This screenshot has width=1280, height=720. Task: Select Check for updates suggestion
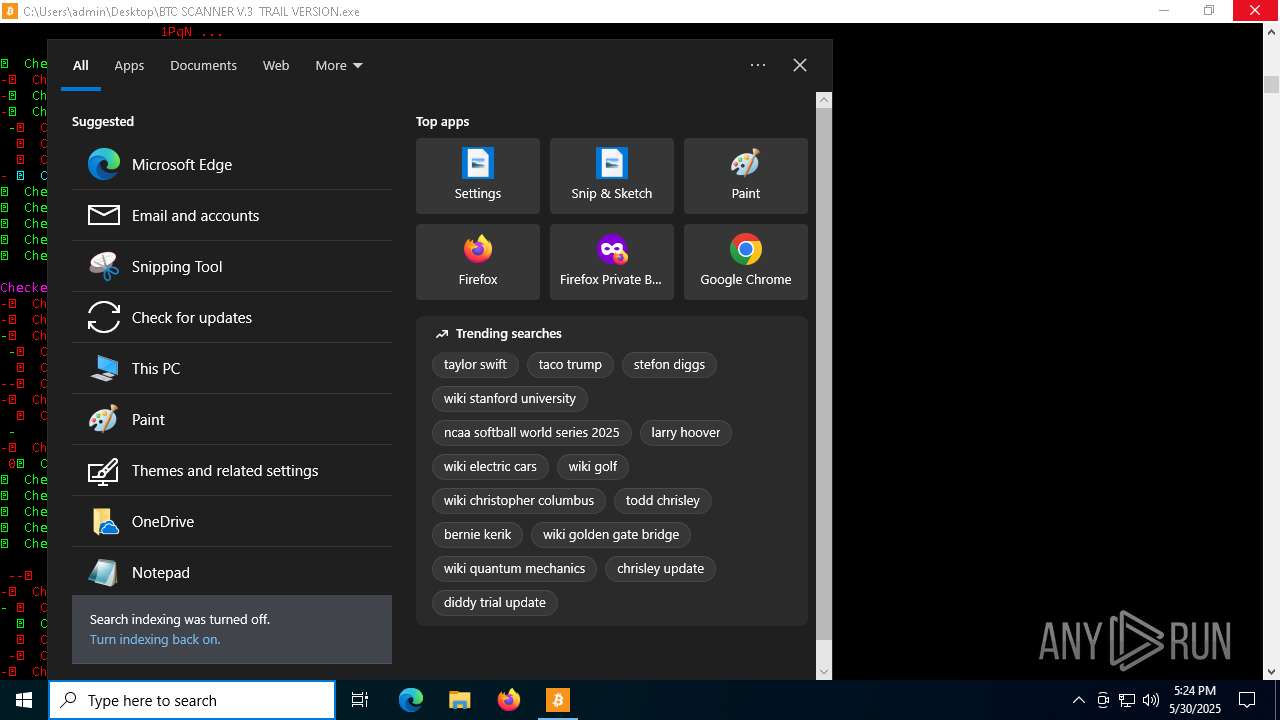[x=232, y=317]
